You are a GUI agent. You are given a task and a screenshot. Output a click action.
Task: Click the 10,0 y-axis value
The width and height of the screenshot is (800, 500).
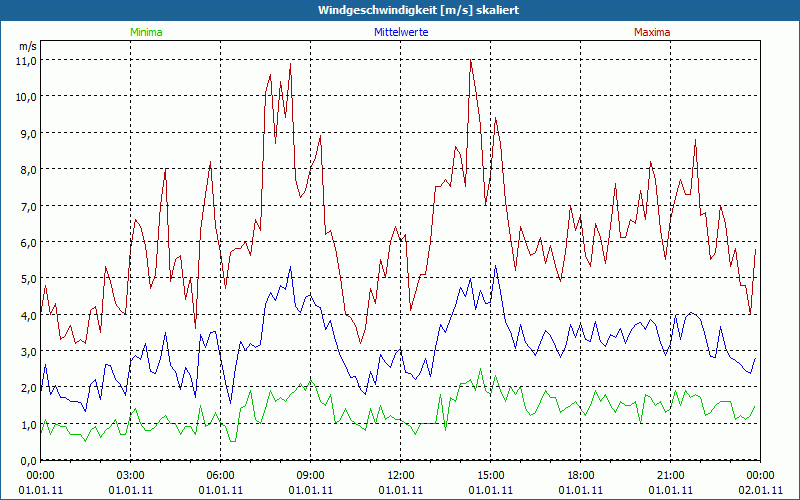point(28,97)
